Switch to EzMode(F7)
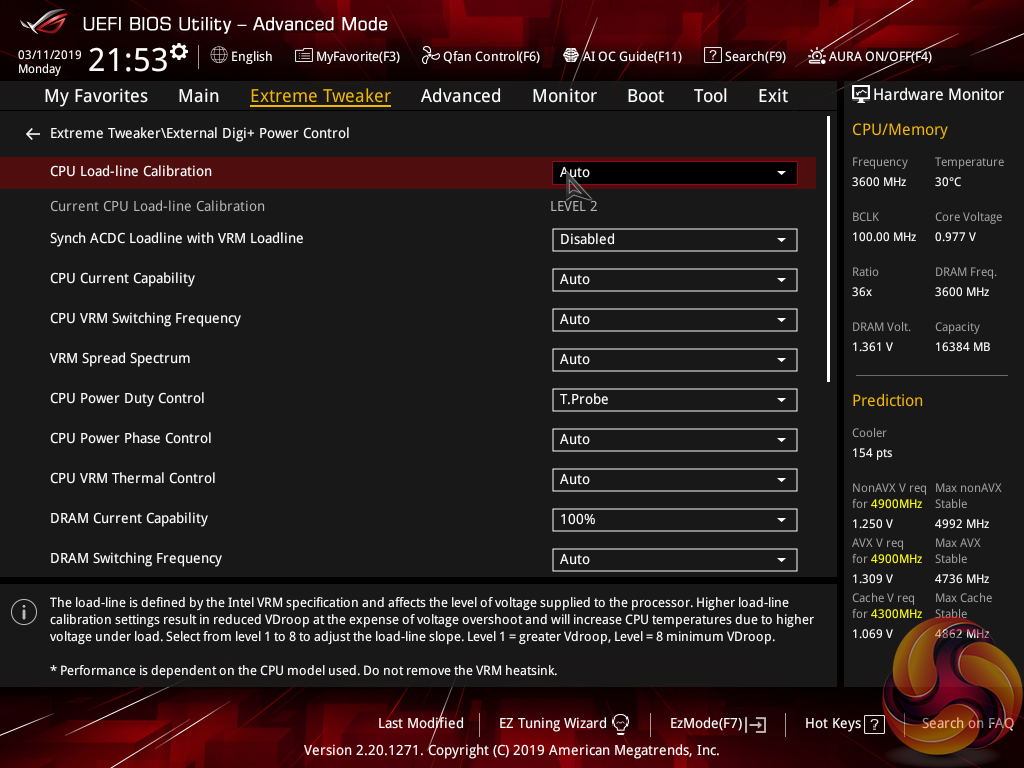1024x768 pixels. pos(717,723)
